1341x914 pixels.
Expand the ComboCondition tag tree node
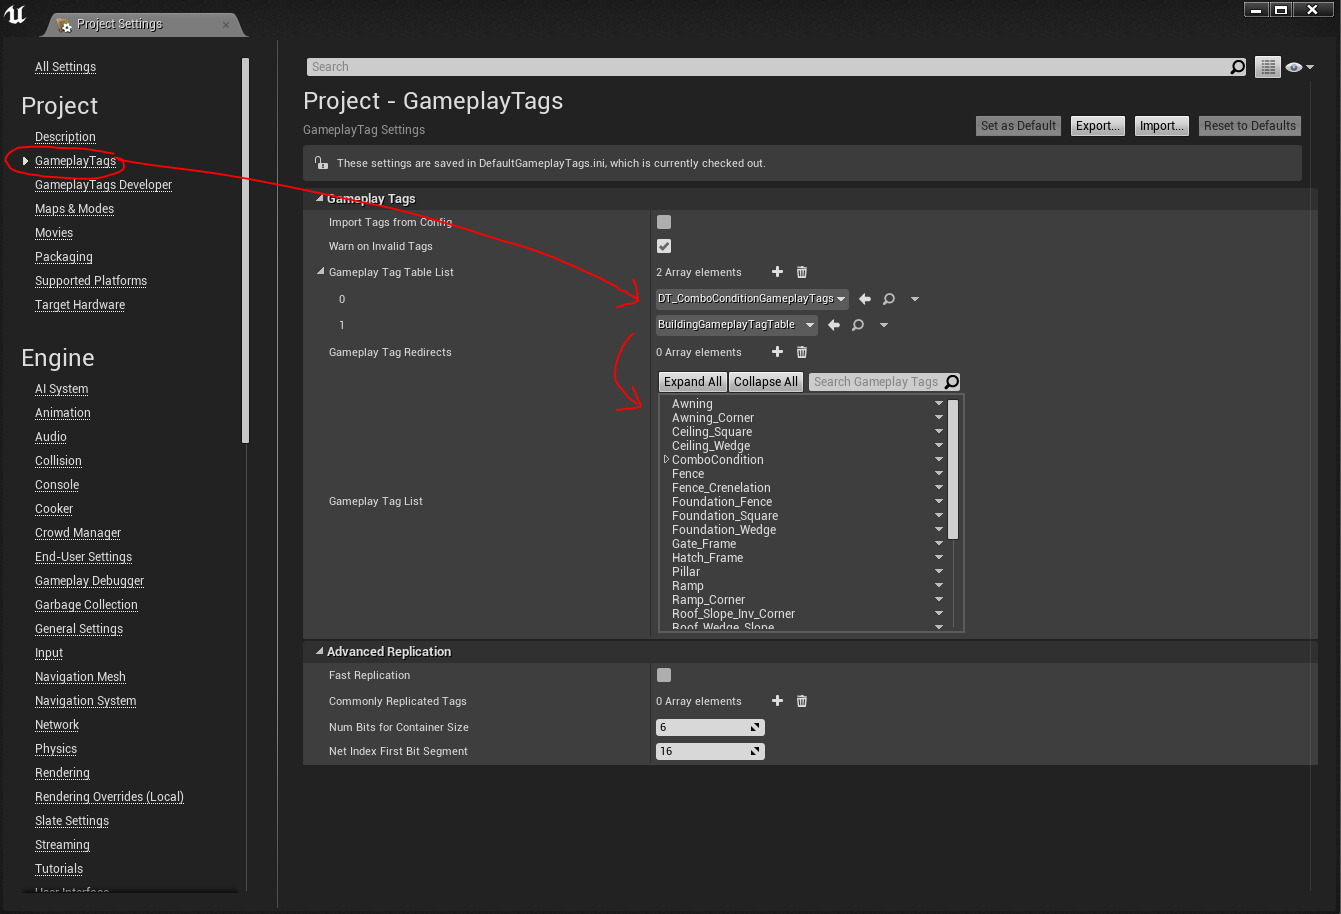point(666,460)
